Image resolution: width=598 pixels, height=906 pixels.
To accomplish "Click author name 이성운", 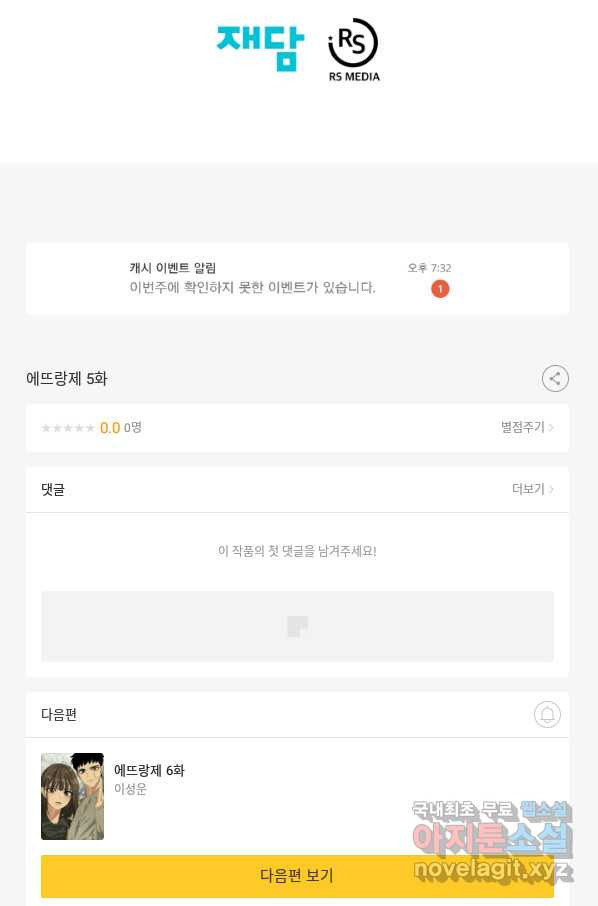I will [131, 789].
